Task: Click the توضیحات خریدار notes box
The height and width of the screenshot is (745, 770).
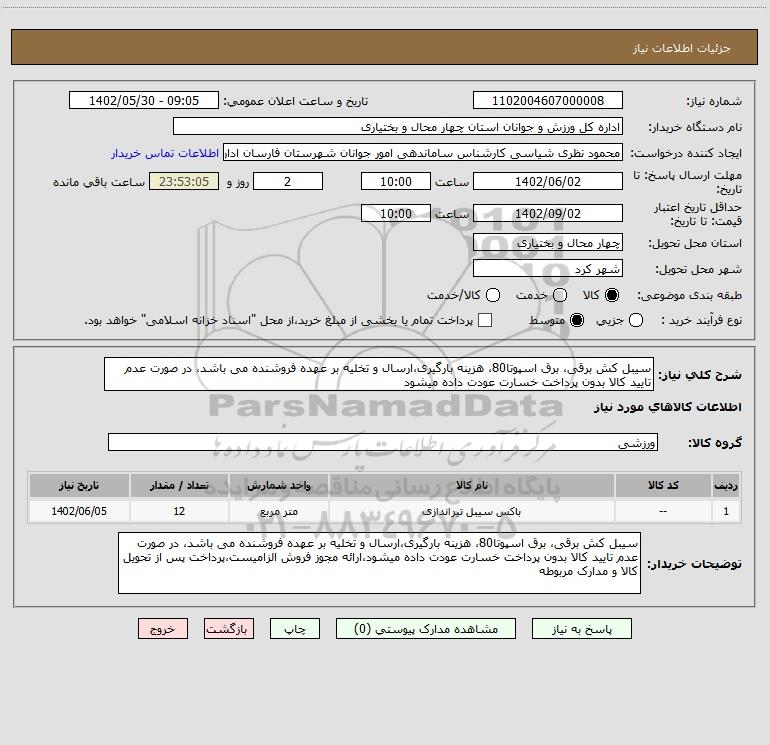Action: point(379,563)
